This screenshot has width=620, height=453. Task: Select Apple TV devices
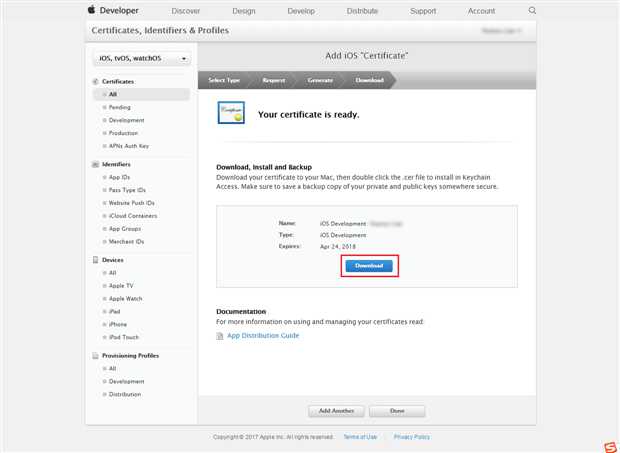tap(121, 286)
